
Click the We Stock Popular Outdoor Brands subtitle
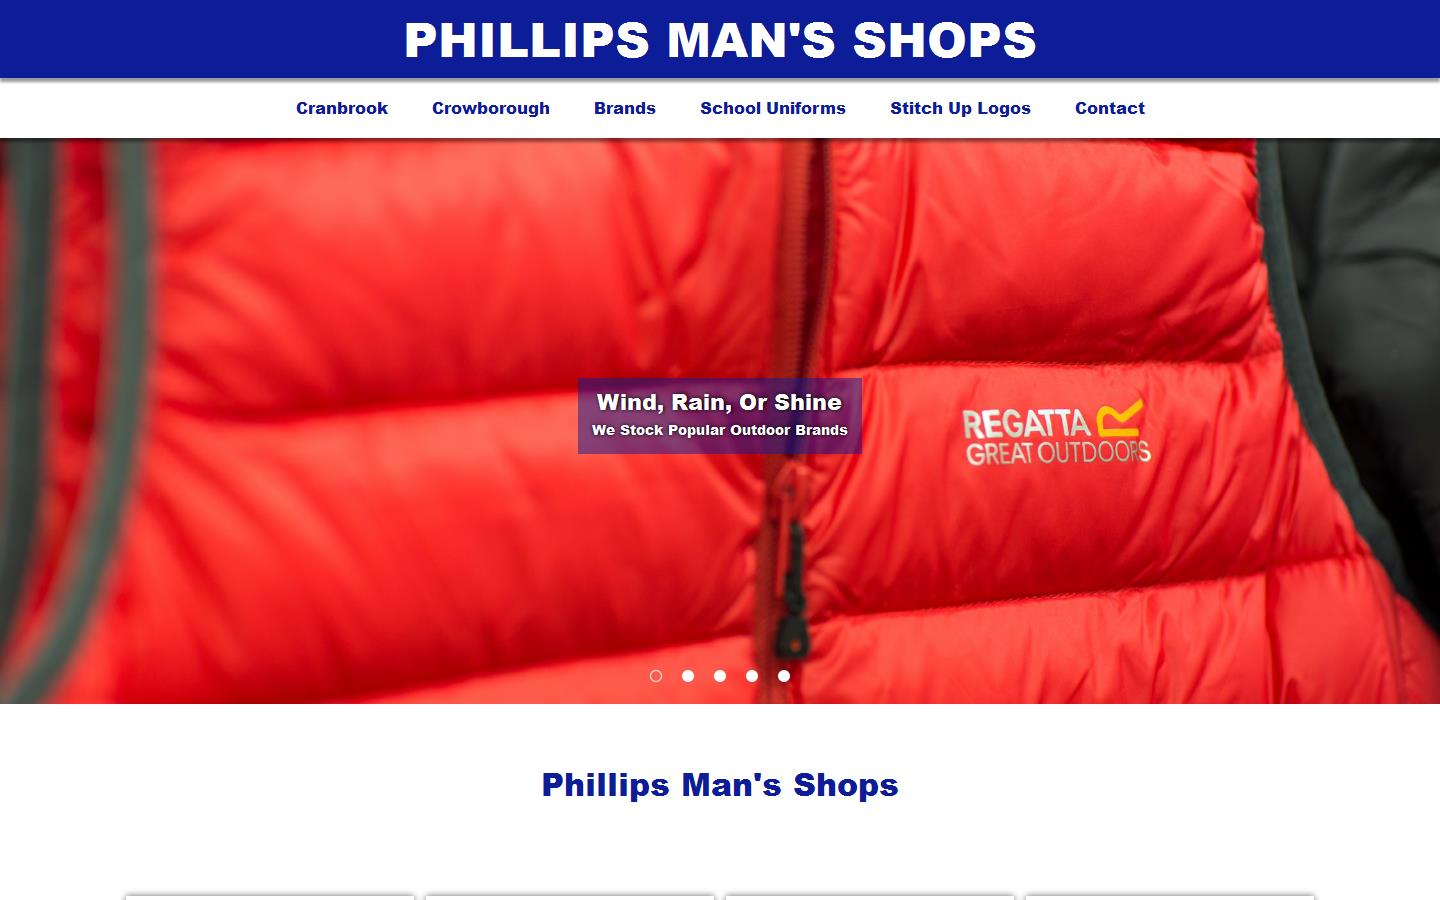720,430
